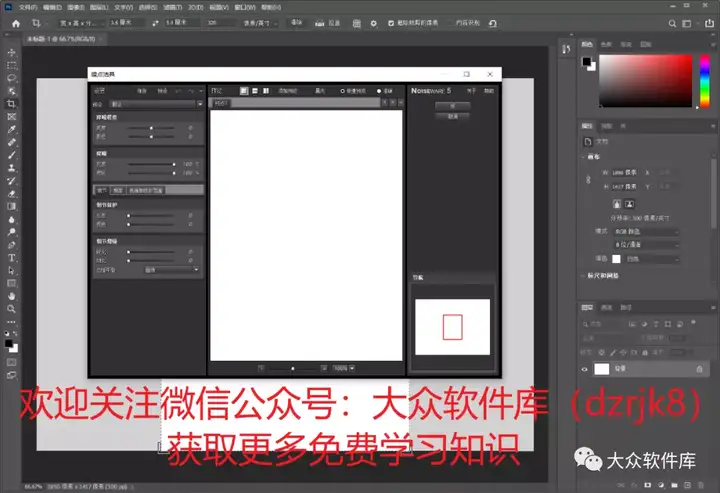Viewport: 720px width, 493px height.
Task: Select the first preview radio button in Noiseware
Action: pyautogui.click(x=342, y=91)
